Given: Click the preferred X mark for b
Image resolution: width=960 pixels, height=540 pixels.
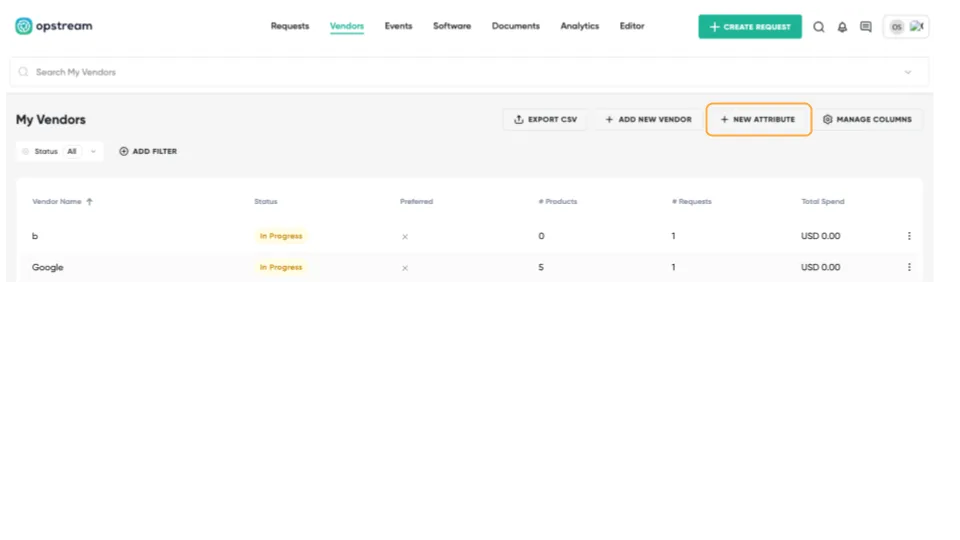Looking at the screenshot, I should [x=405, y=236].
